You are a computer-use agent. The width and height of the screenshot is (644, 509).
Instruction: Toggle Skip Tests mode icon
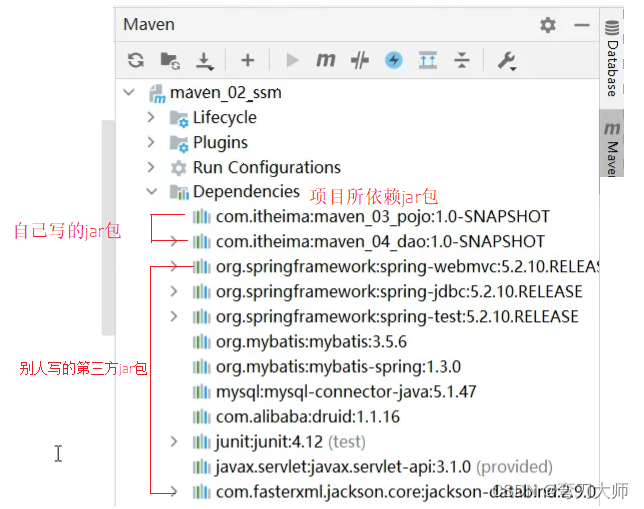[x=360, y=60]
